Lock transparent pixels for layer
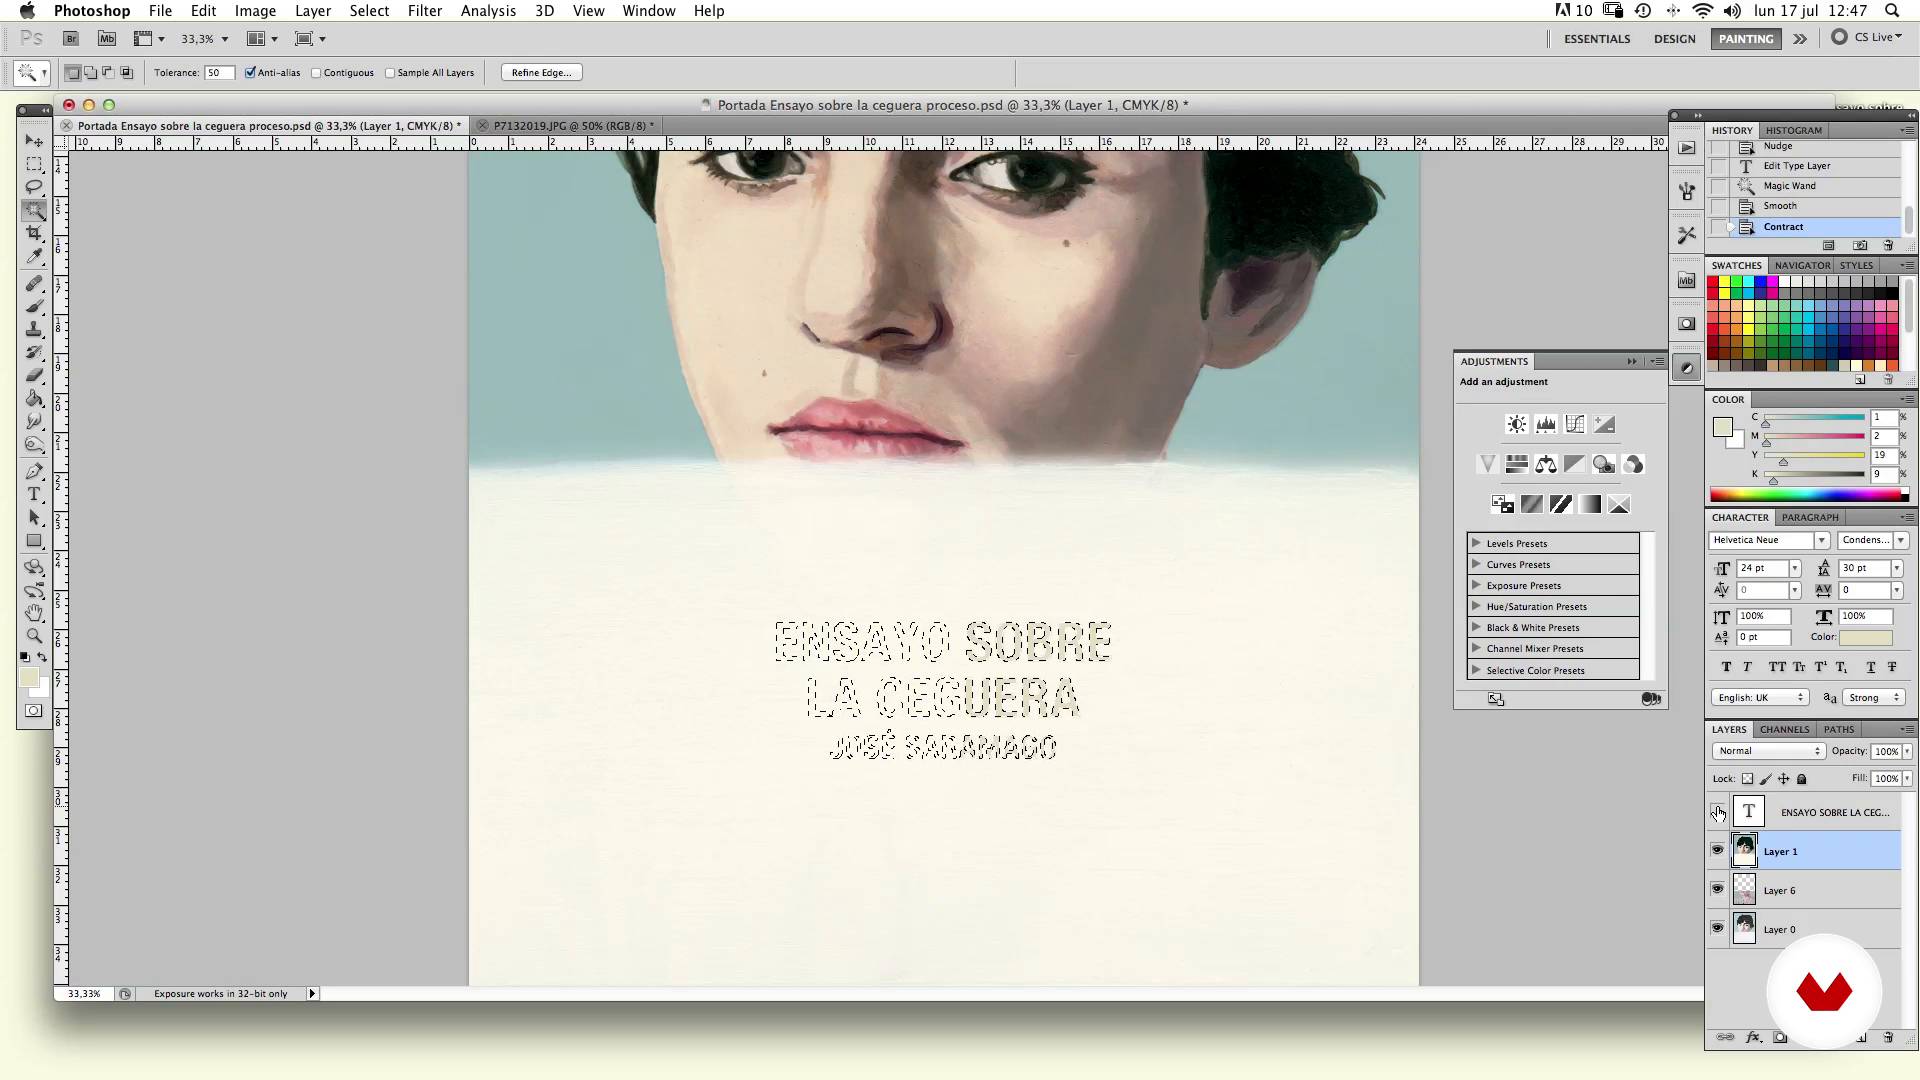Image resolution: width=1920 pixels, height=1080 pixels. coord(1747,779)
